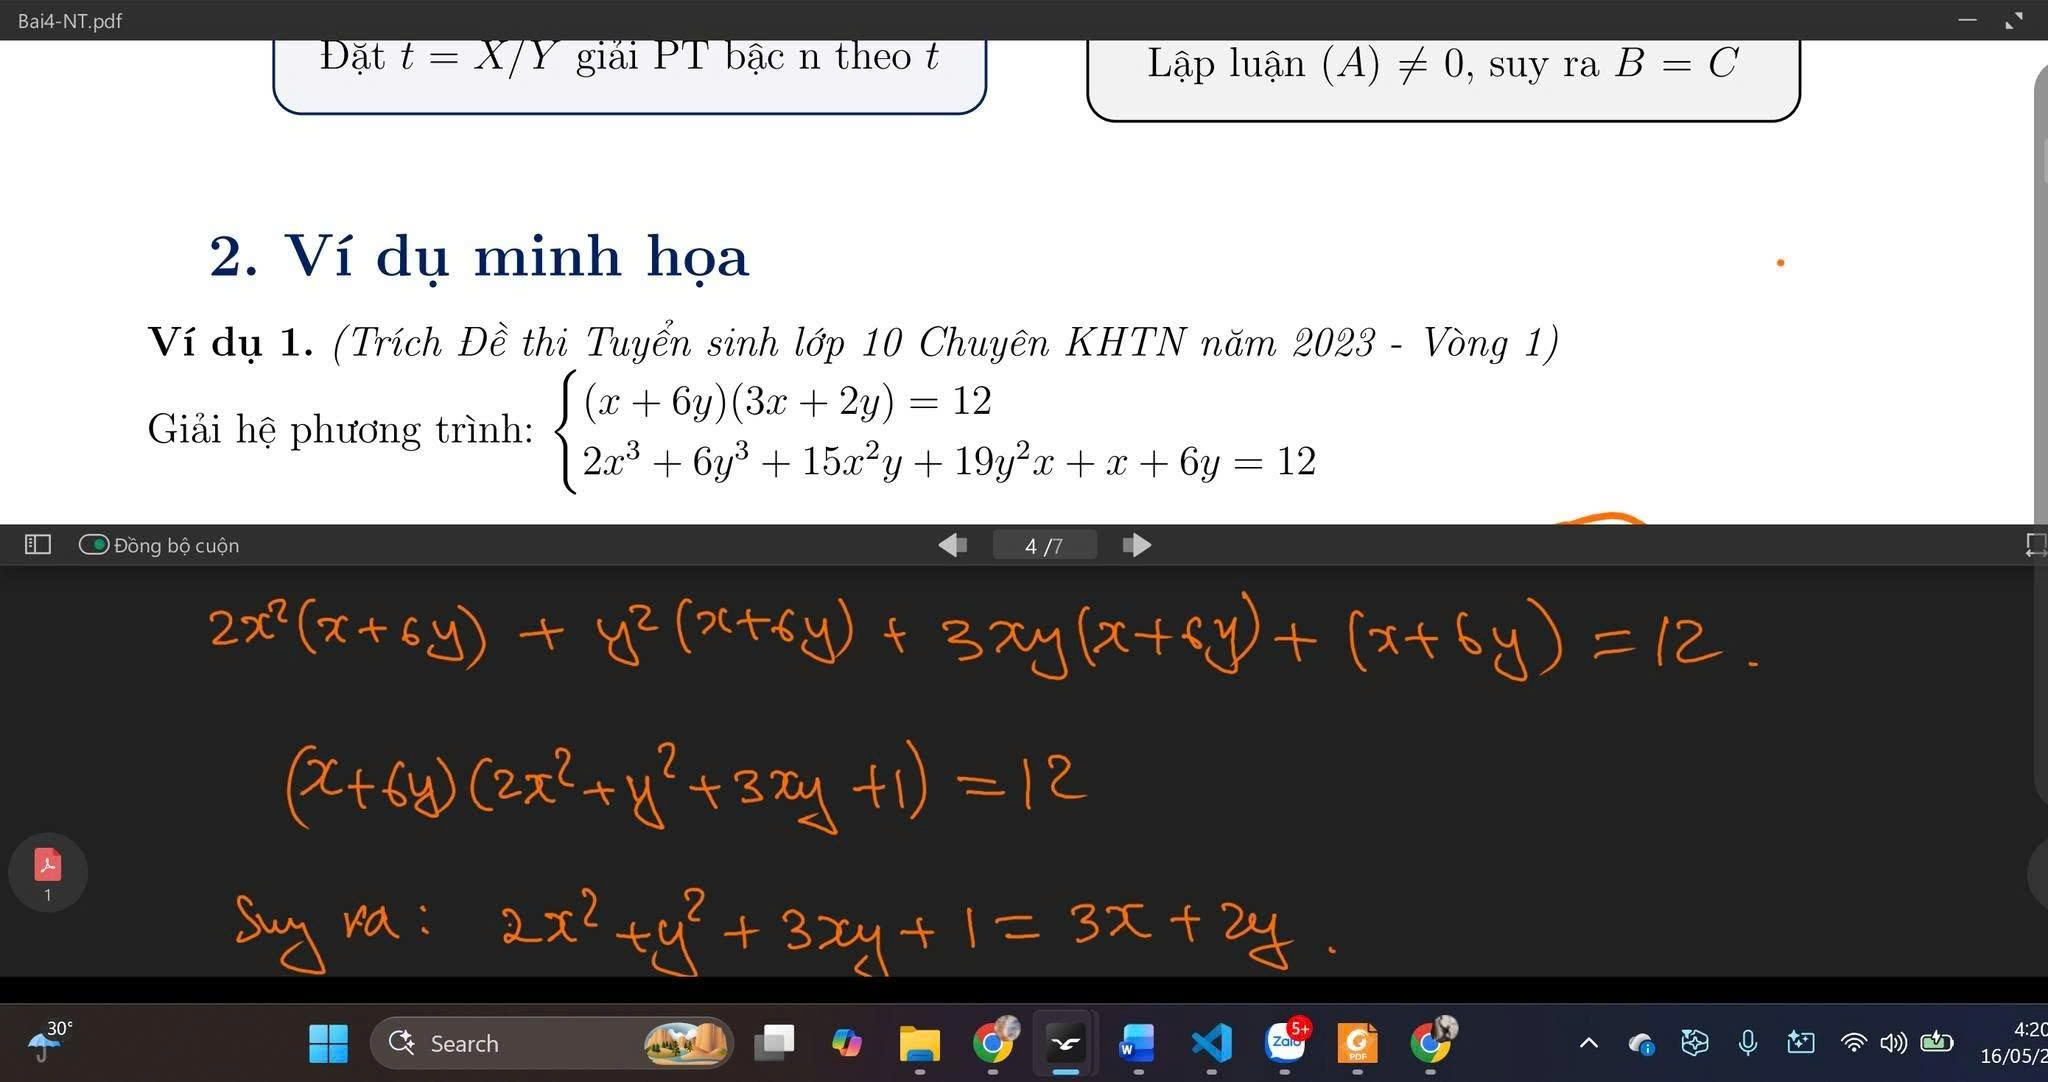This screenshot has width=2048, height=1082.
Task: Click the taskbar Search box
Action: pyautogui.click(x=552, y=1043)
